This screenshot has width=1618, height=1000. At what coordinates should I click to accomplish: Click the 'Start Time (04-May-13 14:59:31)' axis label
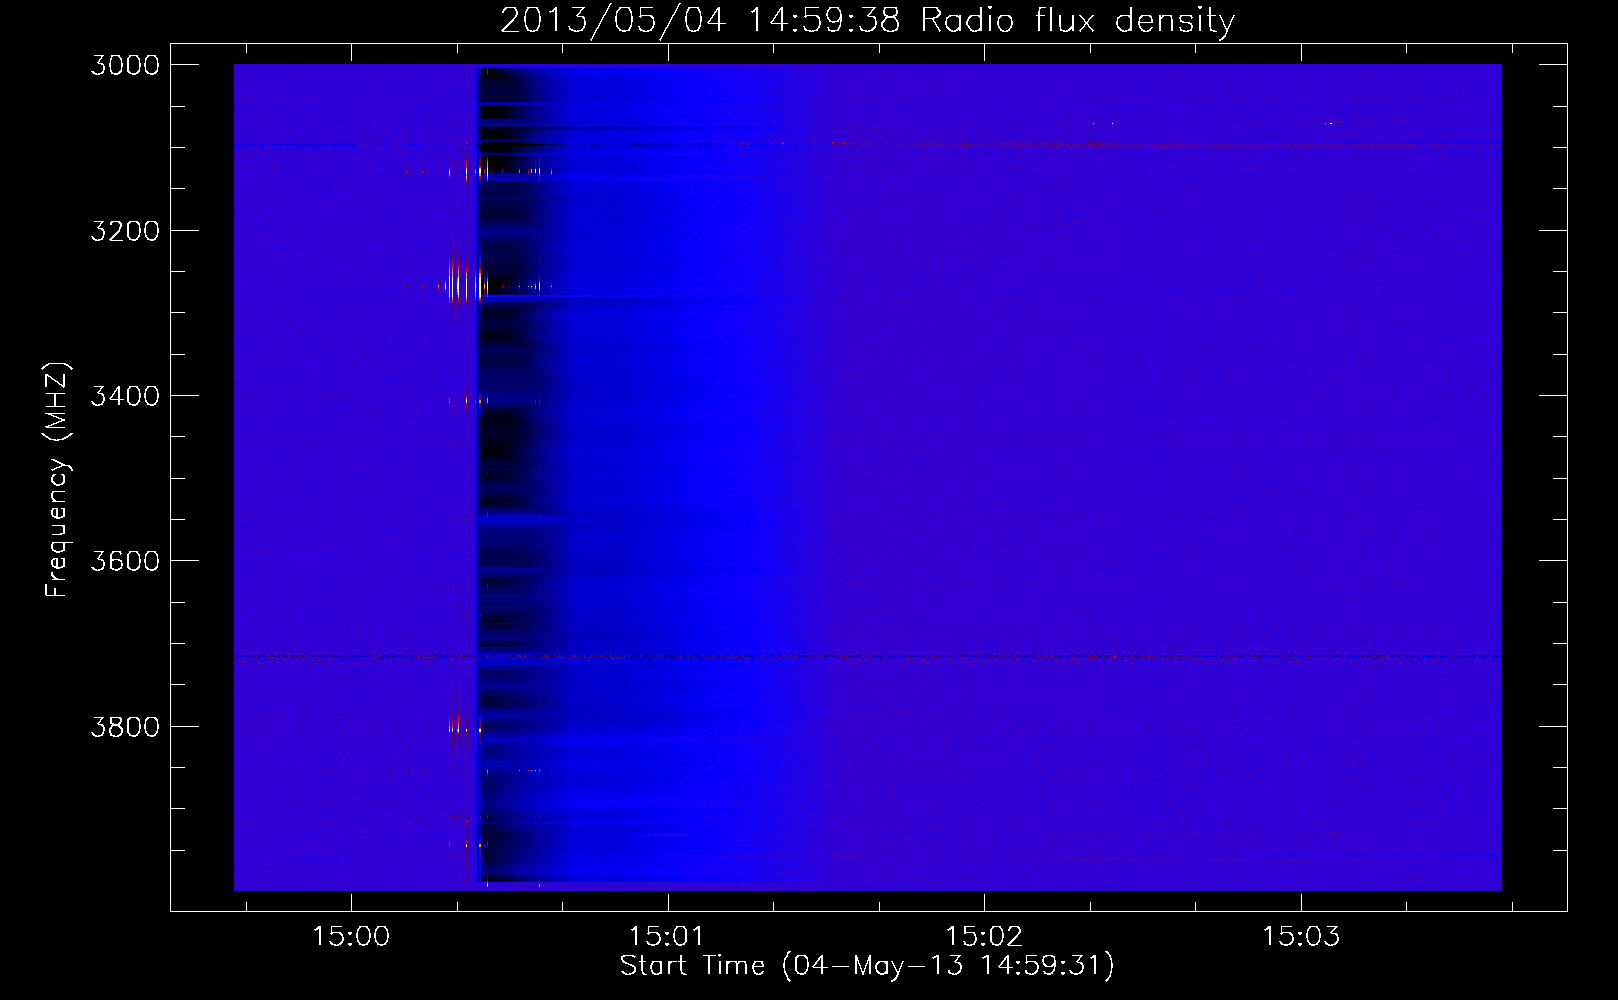click(867, 966)
